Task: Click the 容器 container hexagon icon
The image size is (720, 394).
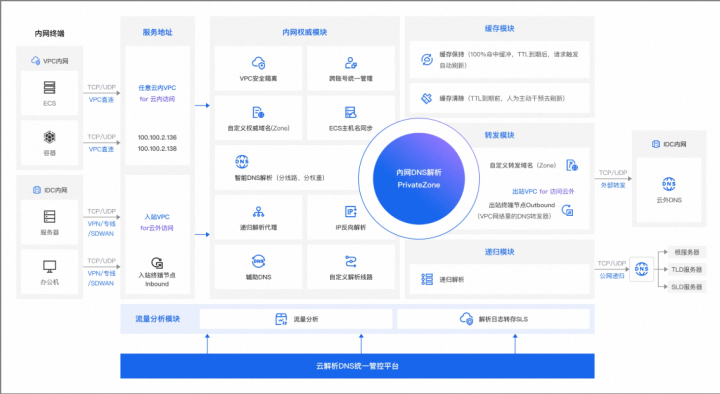Action: click(50, 137)
